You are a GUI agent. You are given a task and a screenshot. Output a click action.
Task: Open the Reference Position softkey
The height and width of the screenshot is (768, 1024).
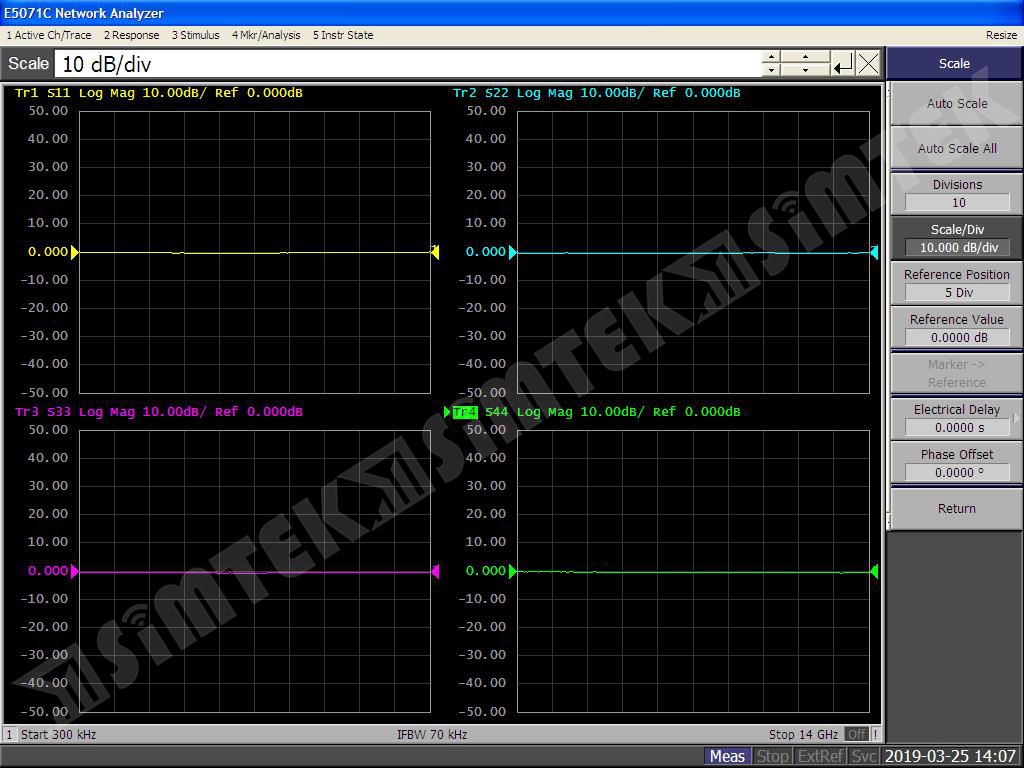(956, 283)
